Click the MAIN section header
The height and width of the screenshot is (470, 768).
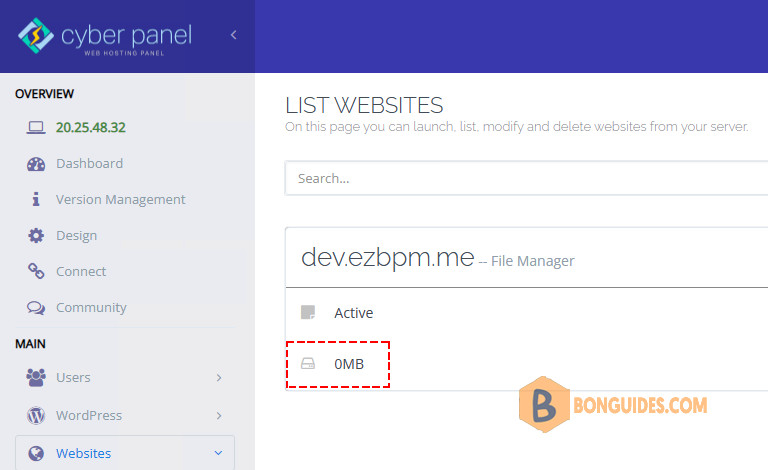(x=30, y=344)
